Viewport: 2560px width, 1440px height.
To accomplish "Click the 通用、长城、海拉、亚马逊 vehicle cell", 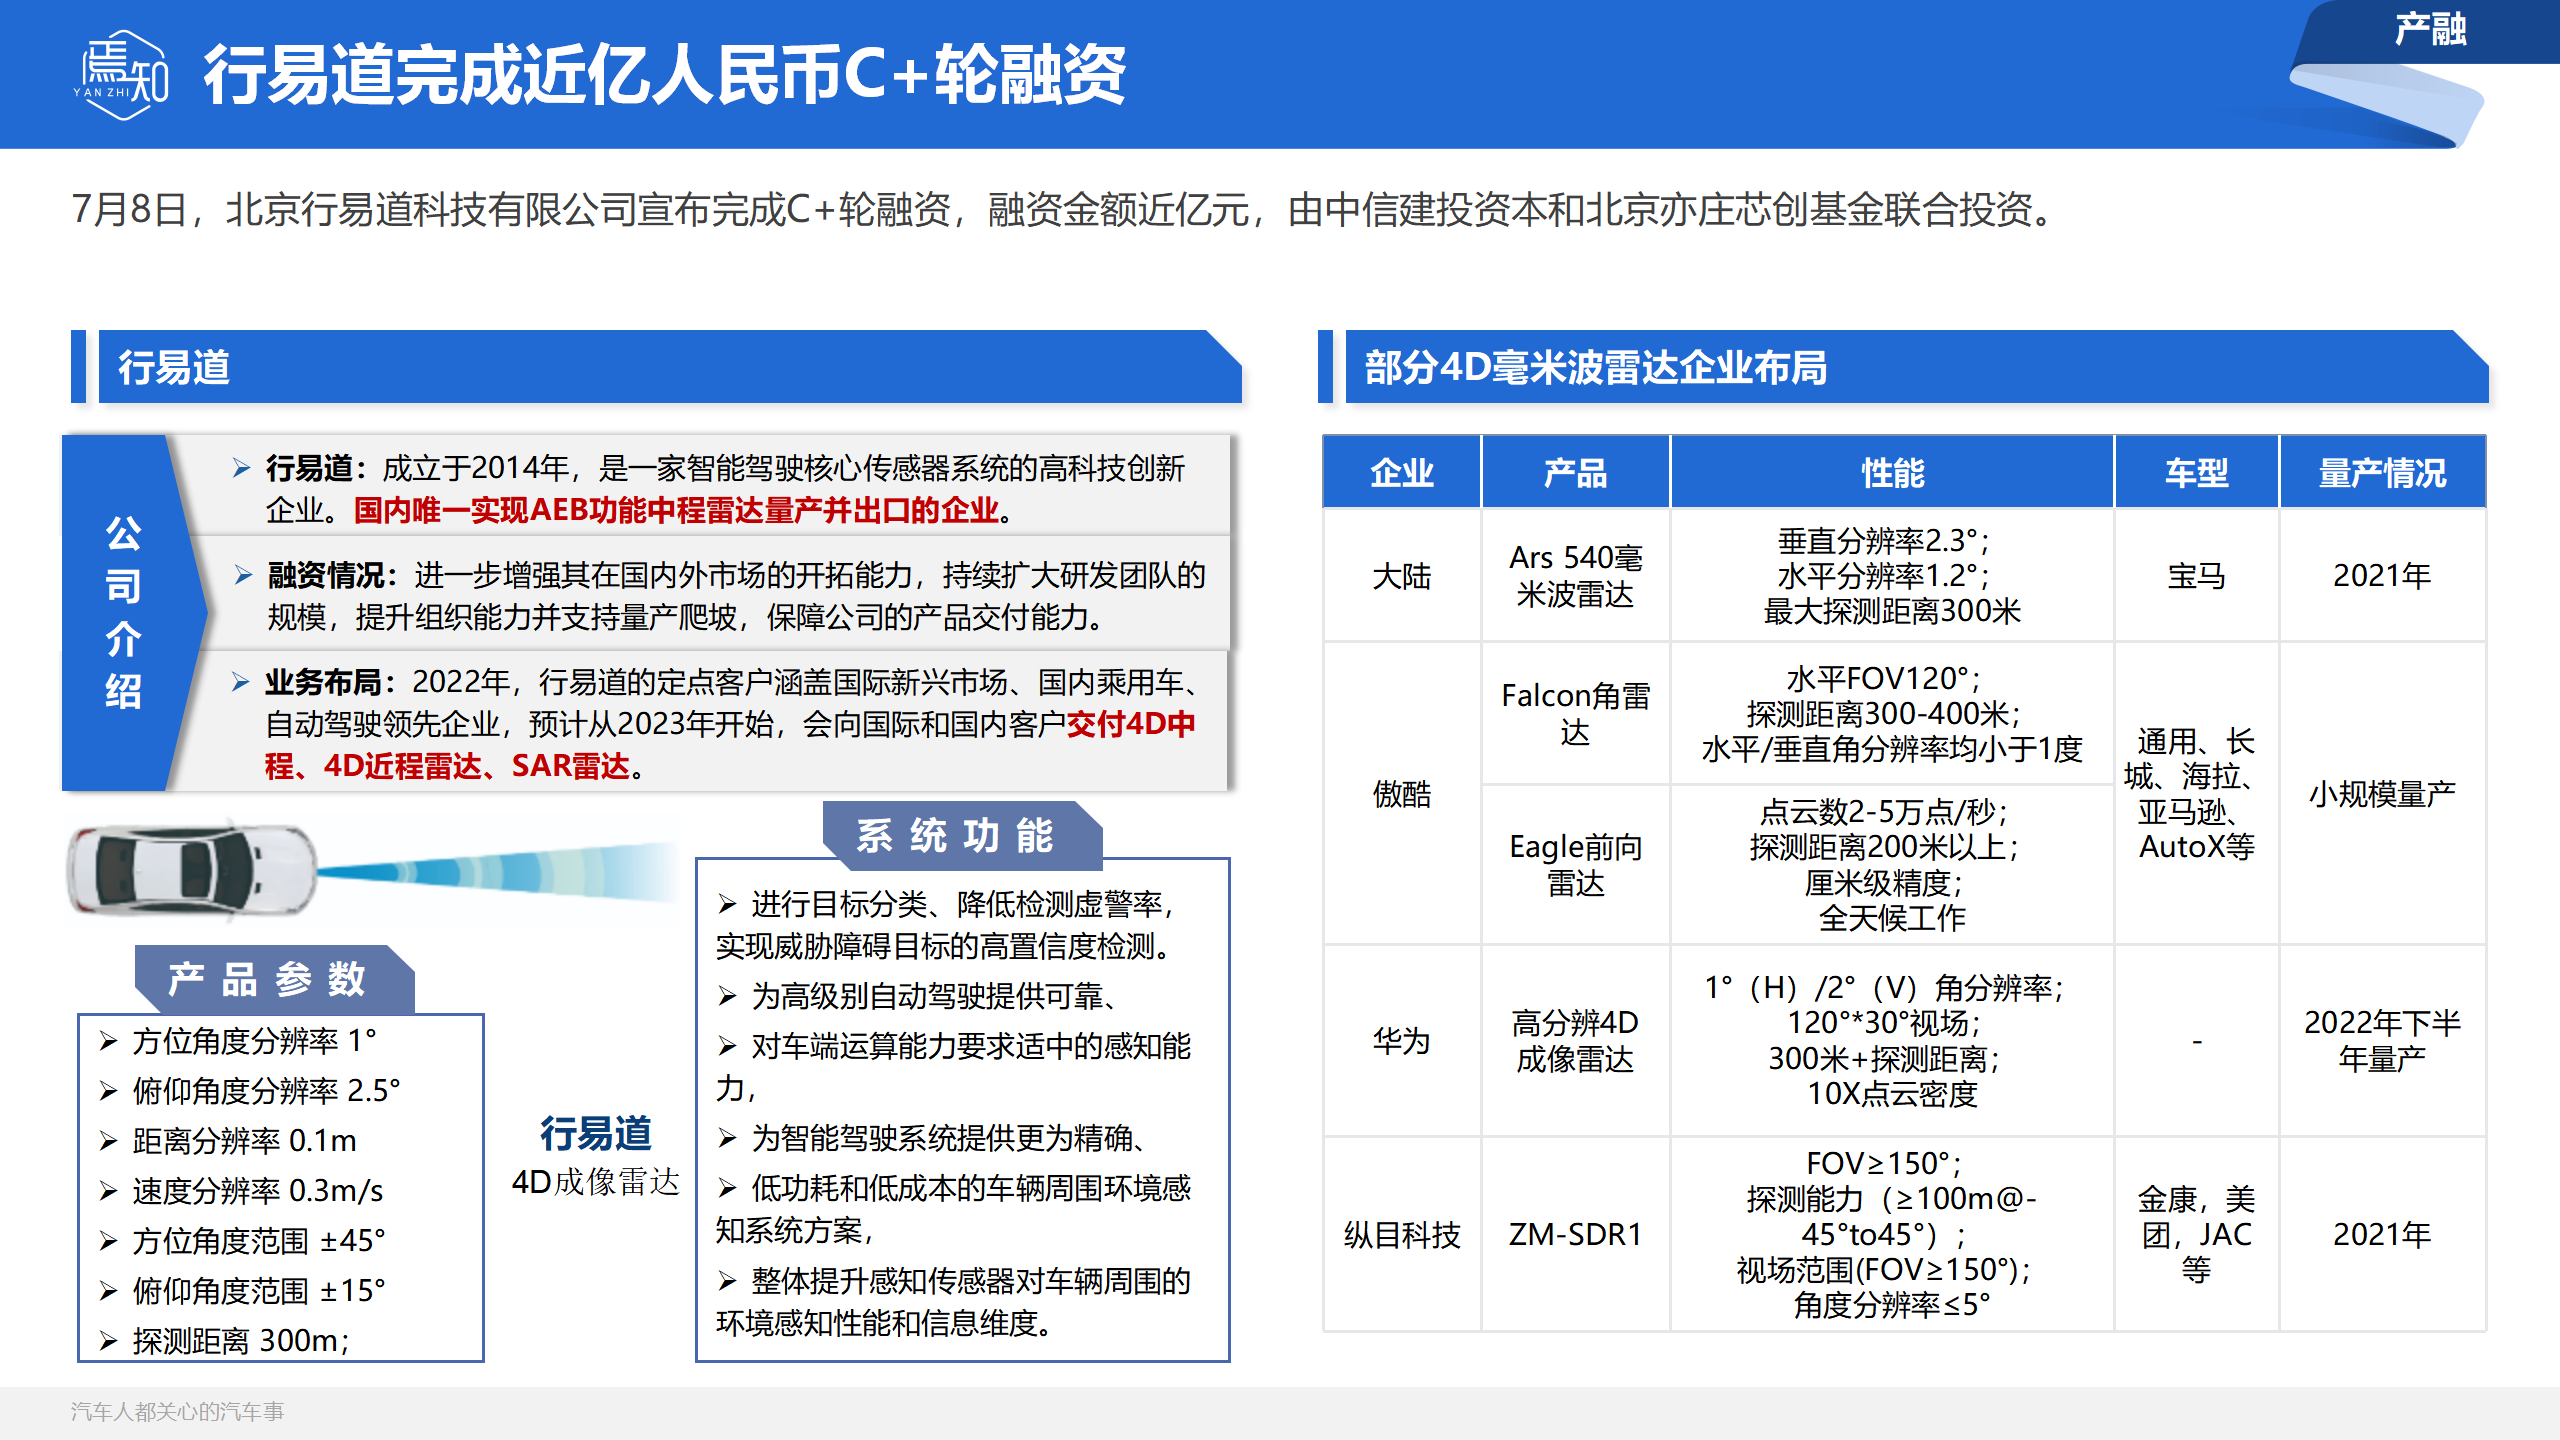I will 2196,794.
